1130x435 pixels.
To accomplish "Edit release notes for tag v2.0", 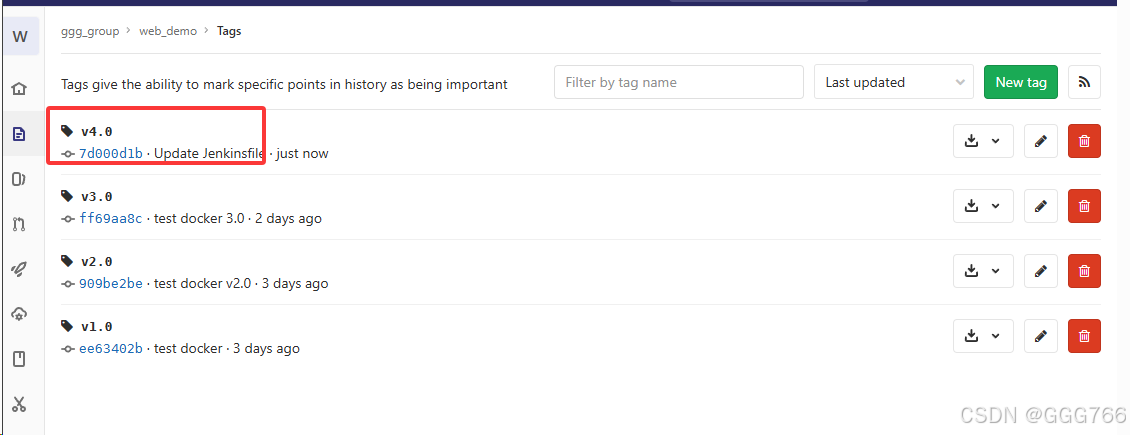I will click(x=1040, y=271).
